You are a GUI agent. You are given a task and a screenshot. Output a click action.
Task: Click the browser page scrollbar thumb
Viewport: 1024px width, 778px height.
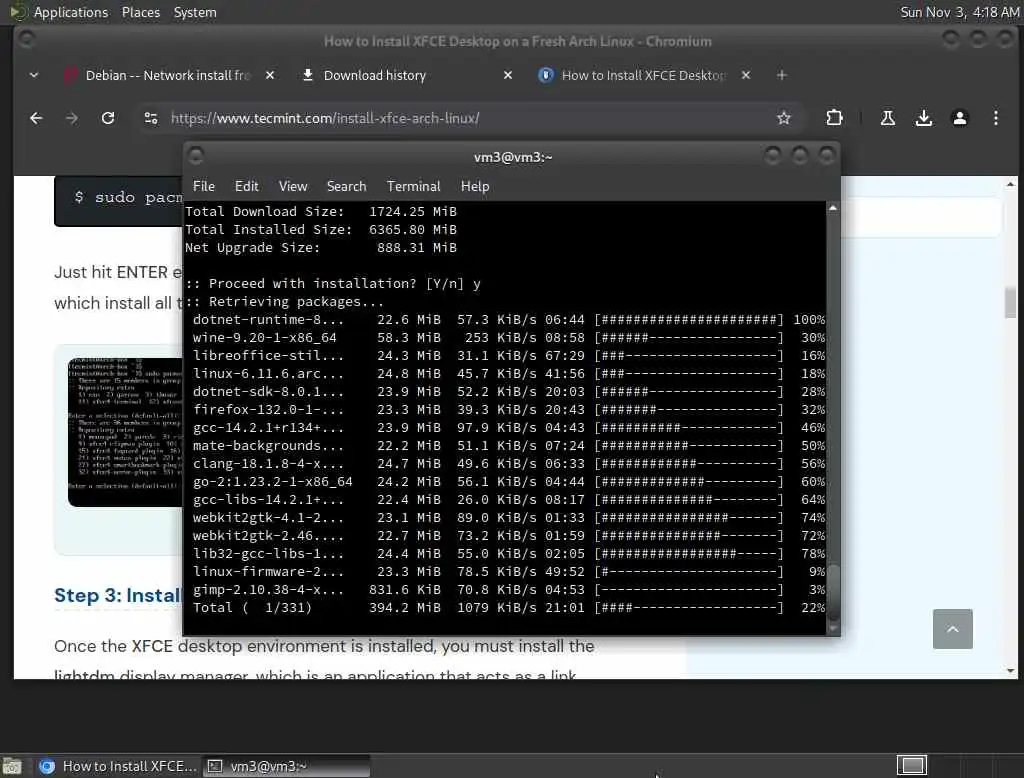(x=1010, y=302)
